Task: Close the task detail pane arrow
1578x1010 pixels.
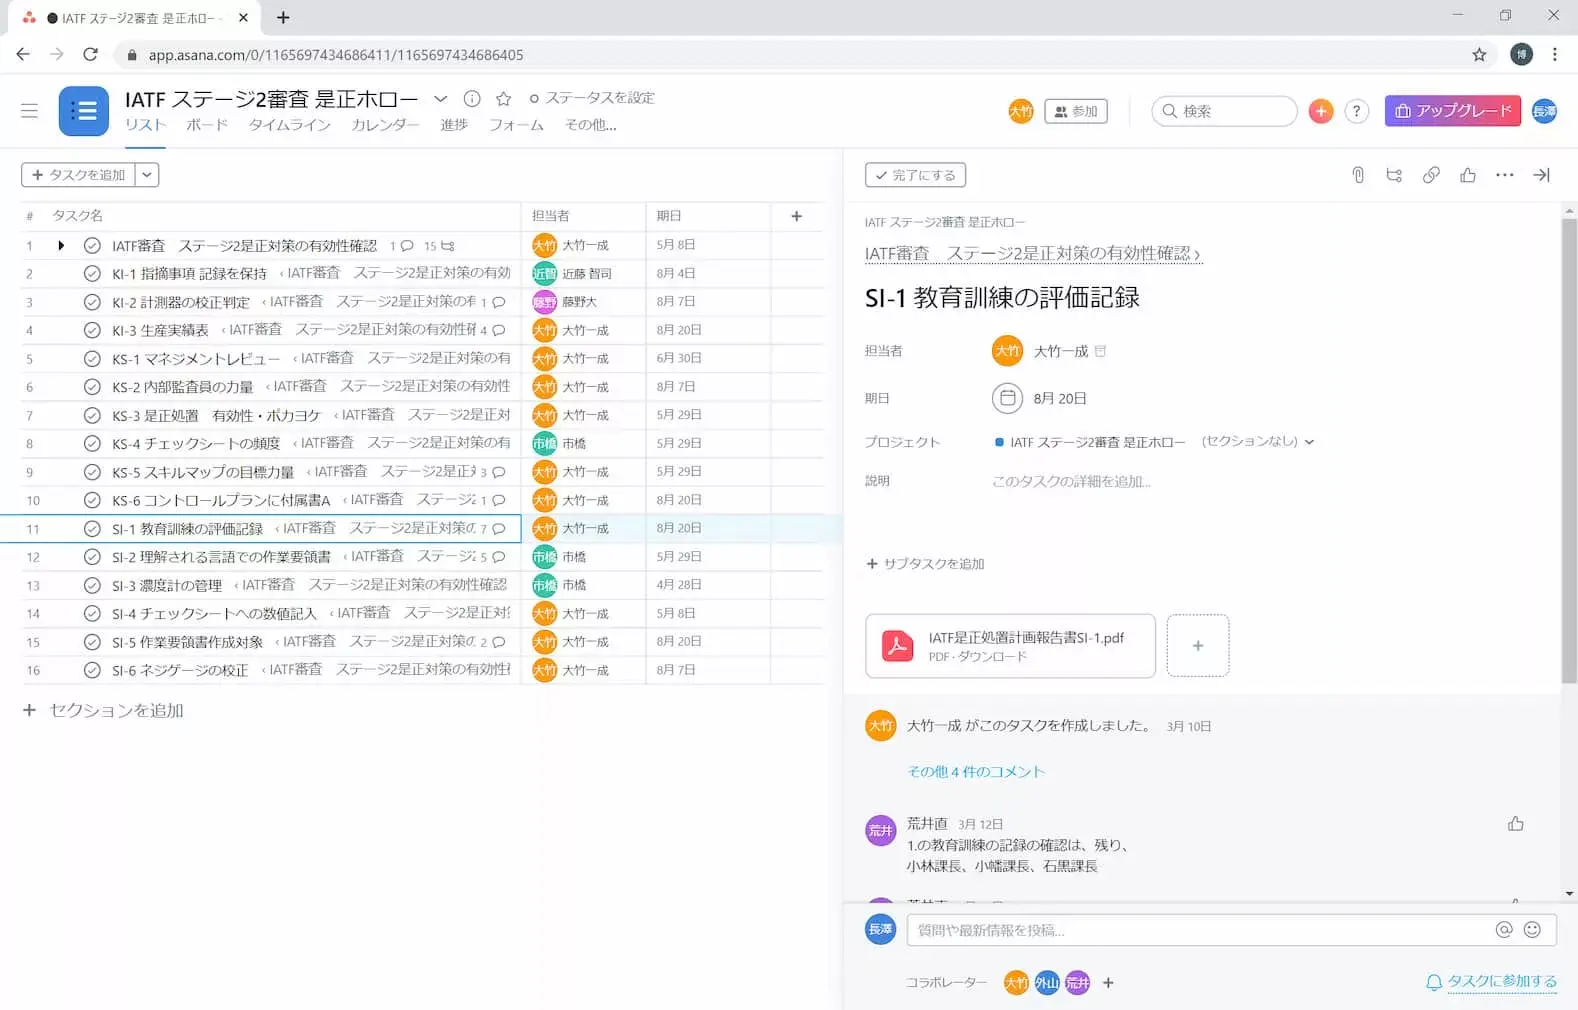Action: 1541,175
